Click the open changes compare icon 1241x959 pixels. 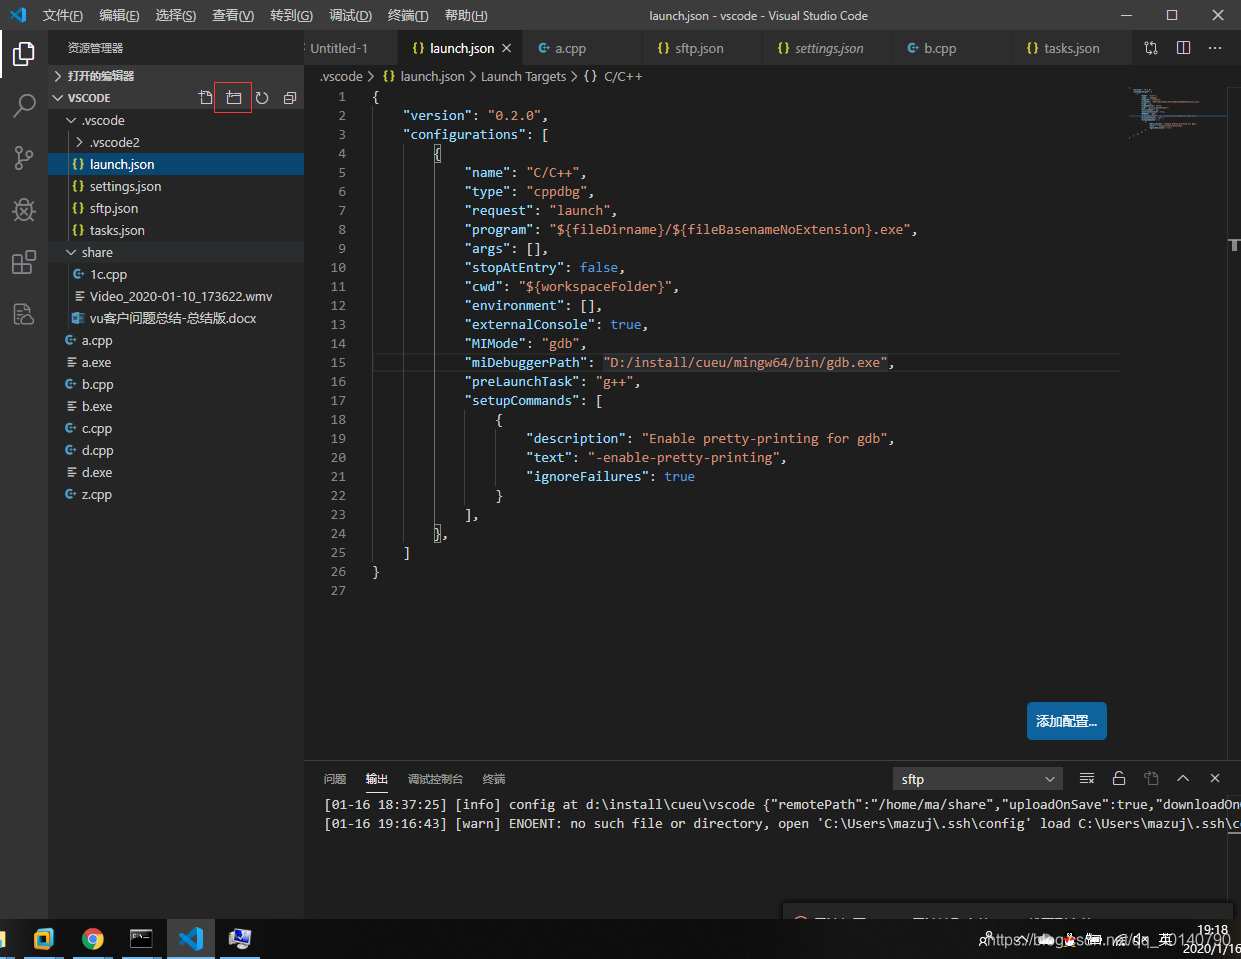[x=1151, y=48]
